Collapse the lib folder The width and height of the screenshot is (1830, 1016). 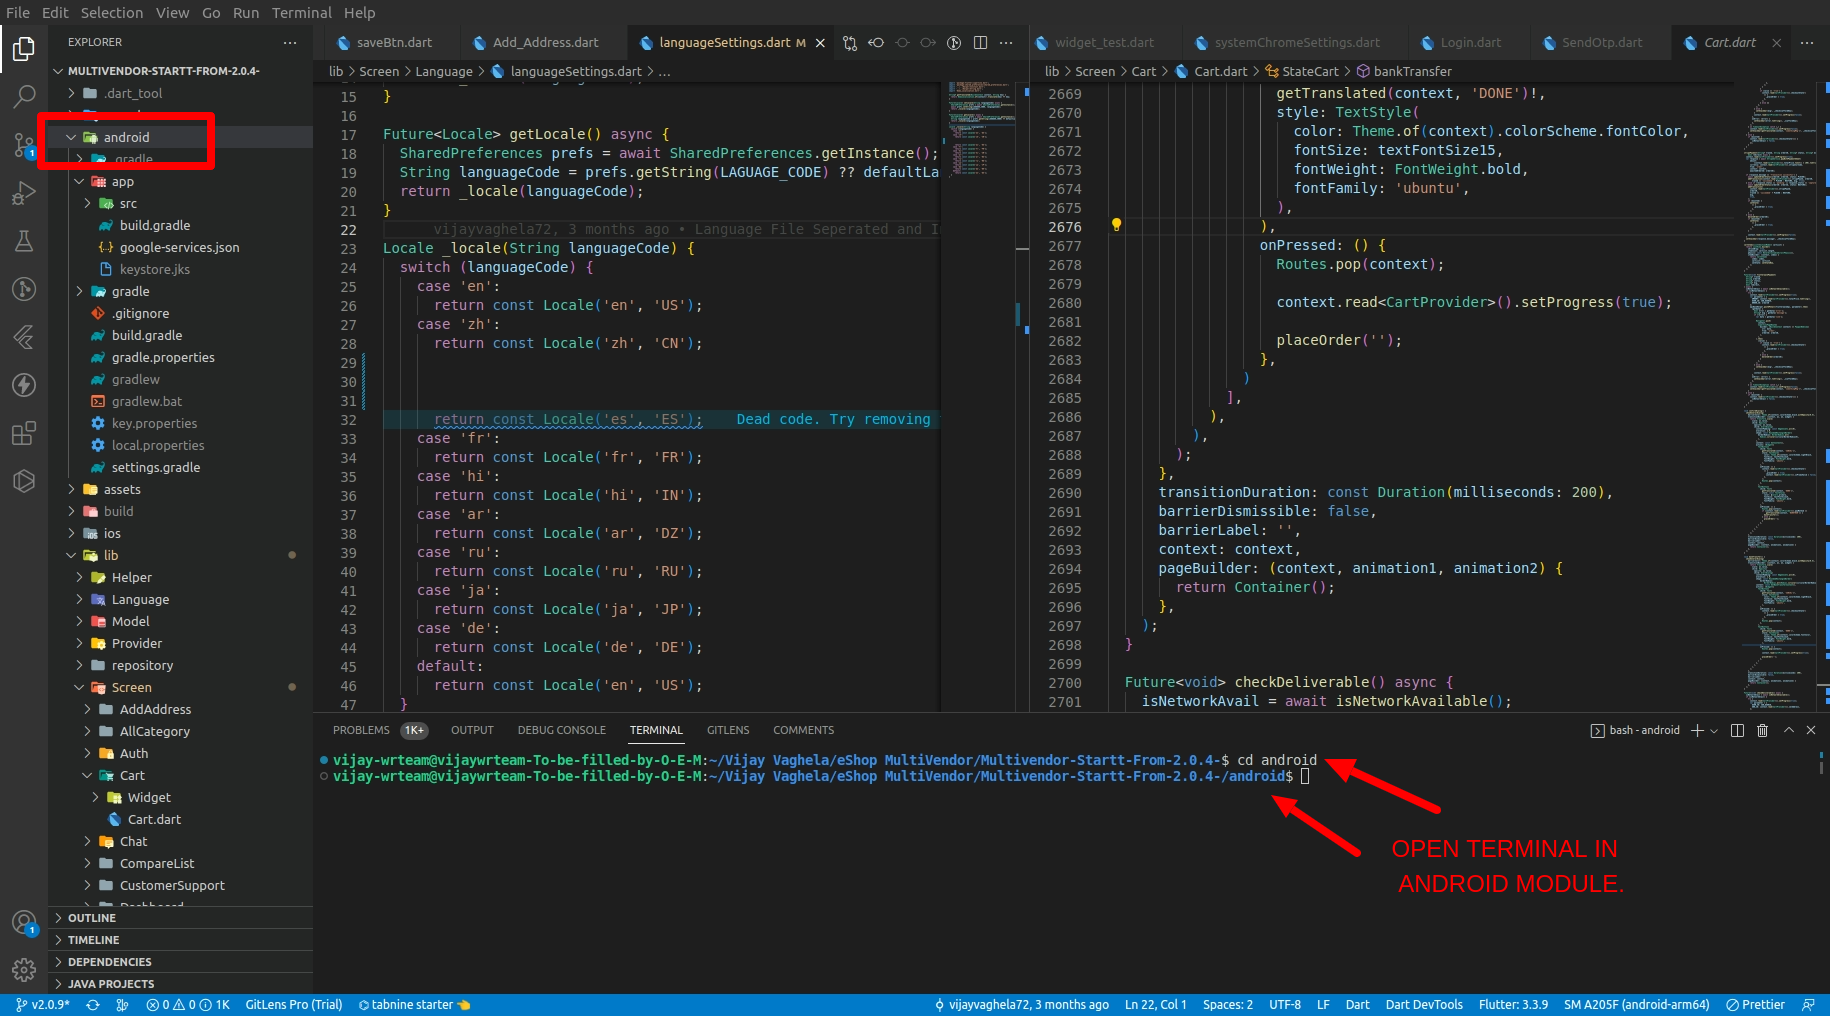pyautogui.click(x=110, y=556)
